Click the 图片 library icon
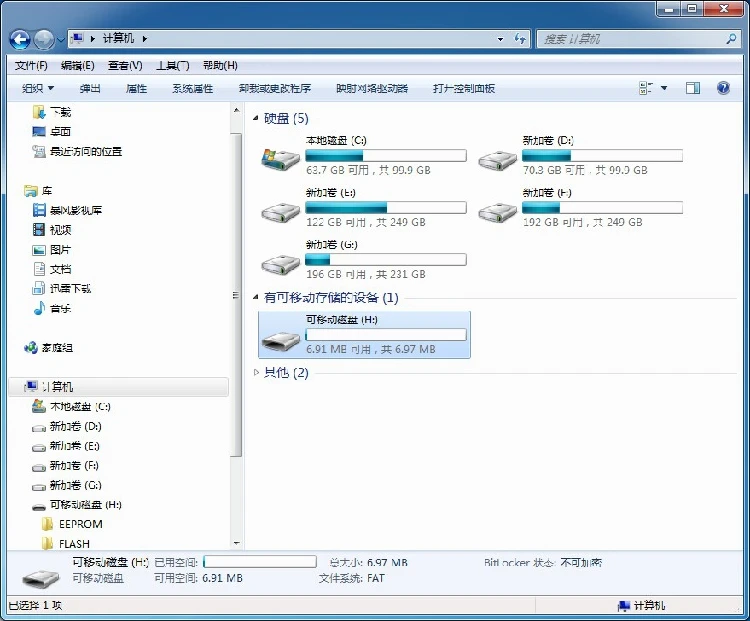The width and height of the screenshot is (750, 621). coord(39,250)
